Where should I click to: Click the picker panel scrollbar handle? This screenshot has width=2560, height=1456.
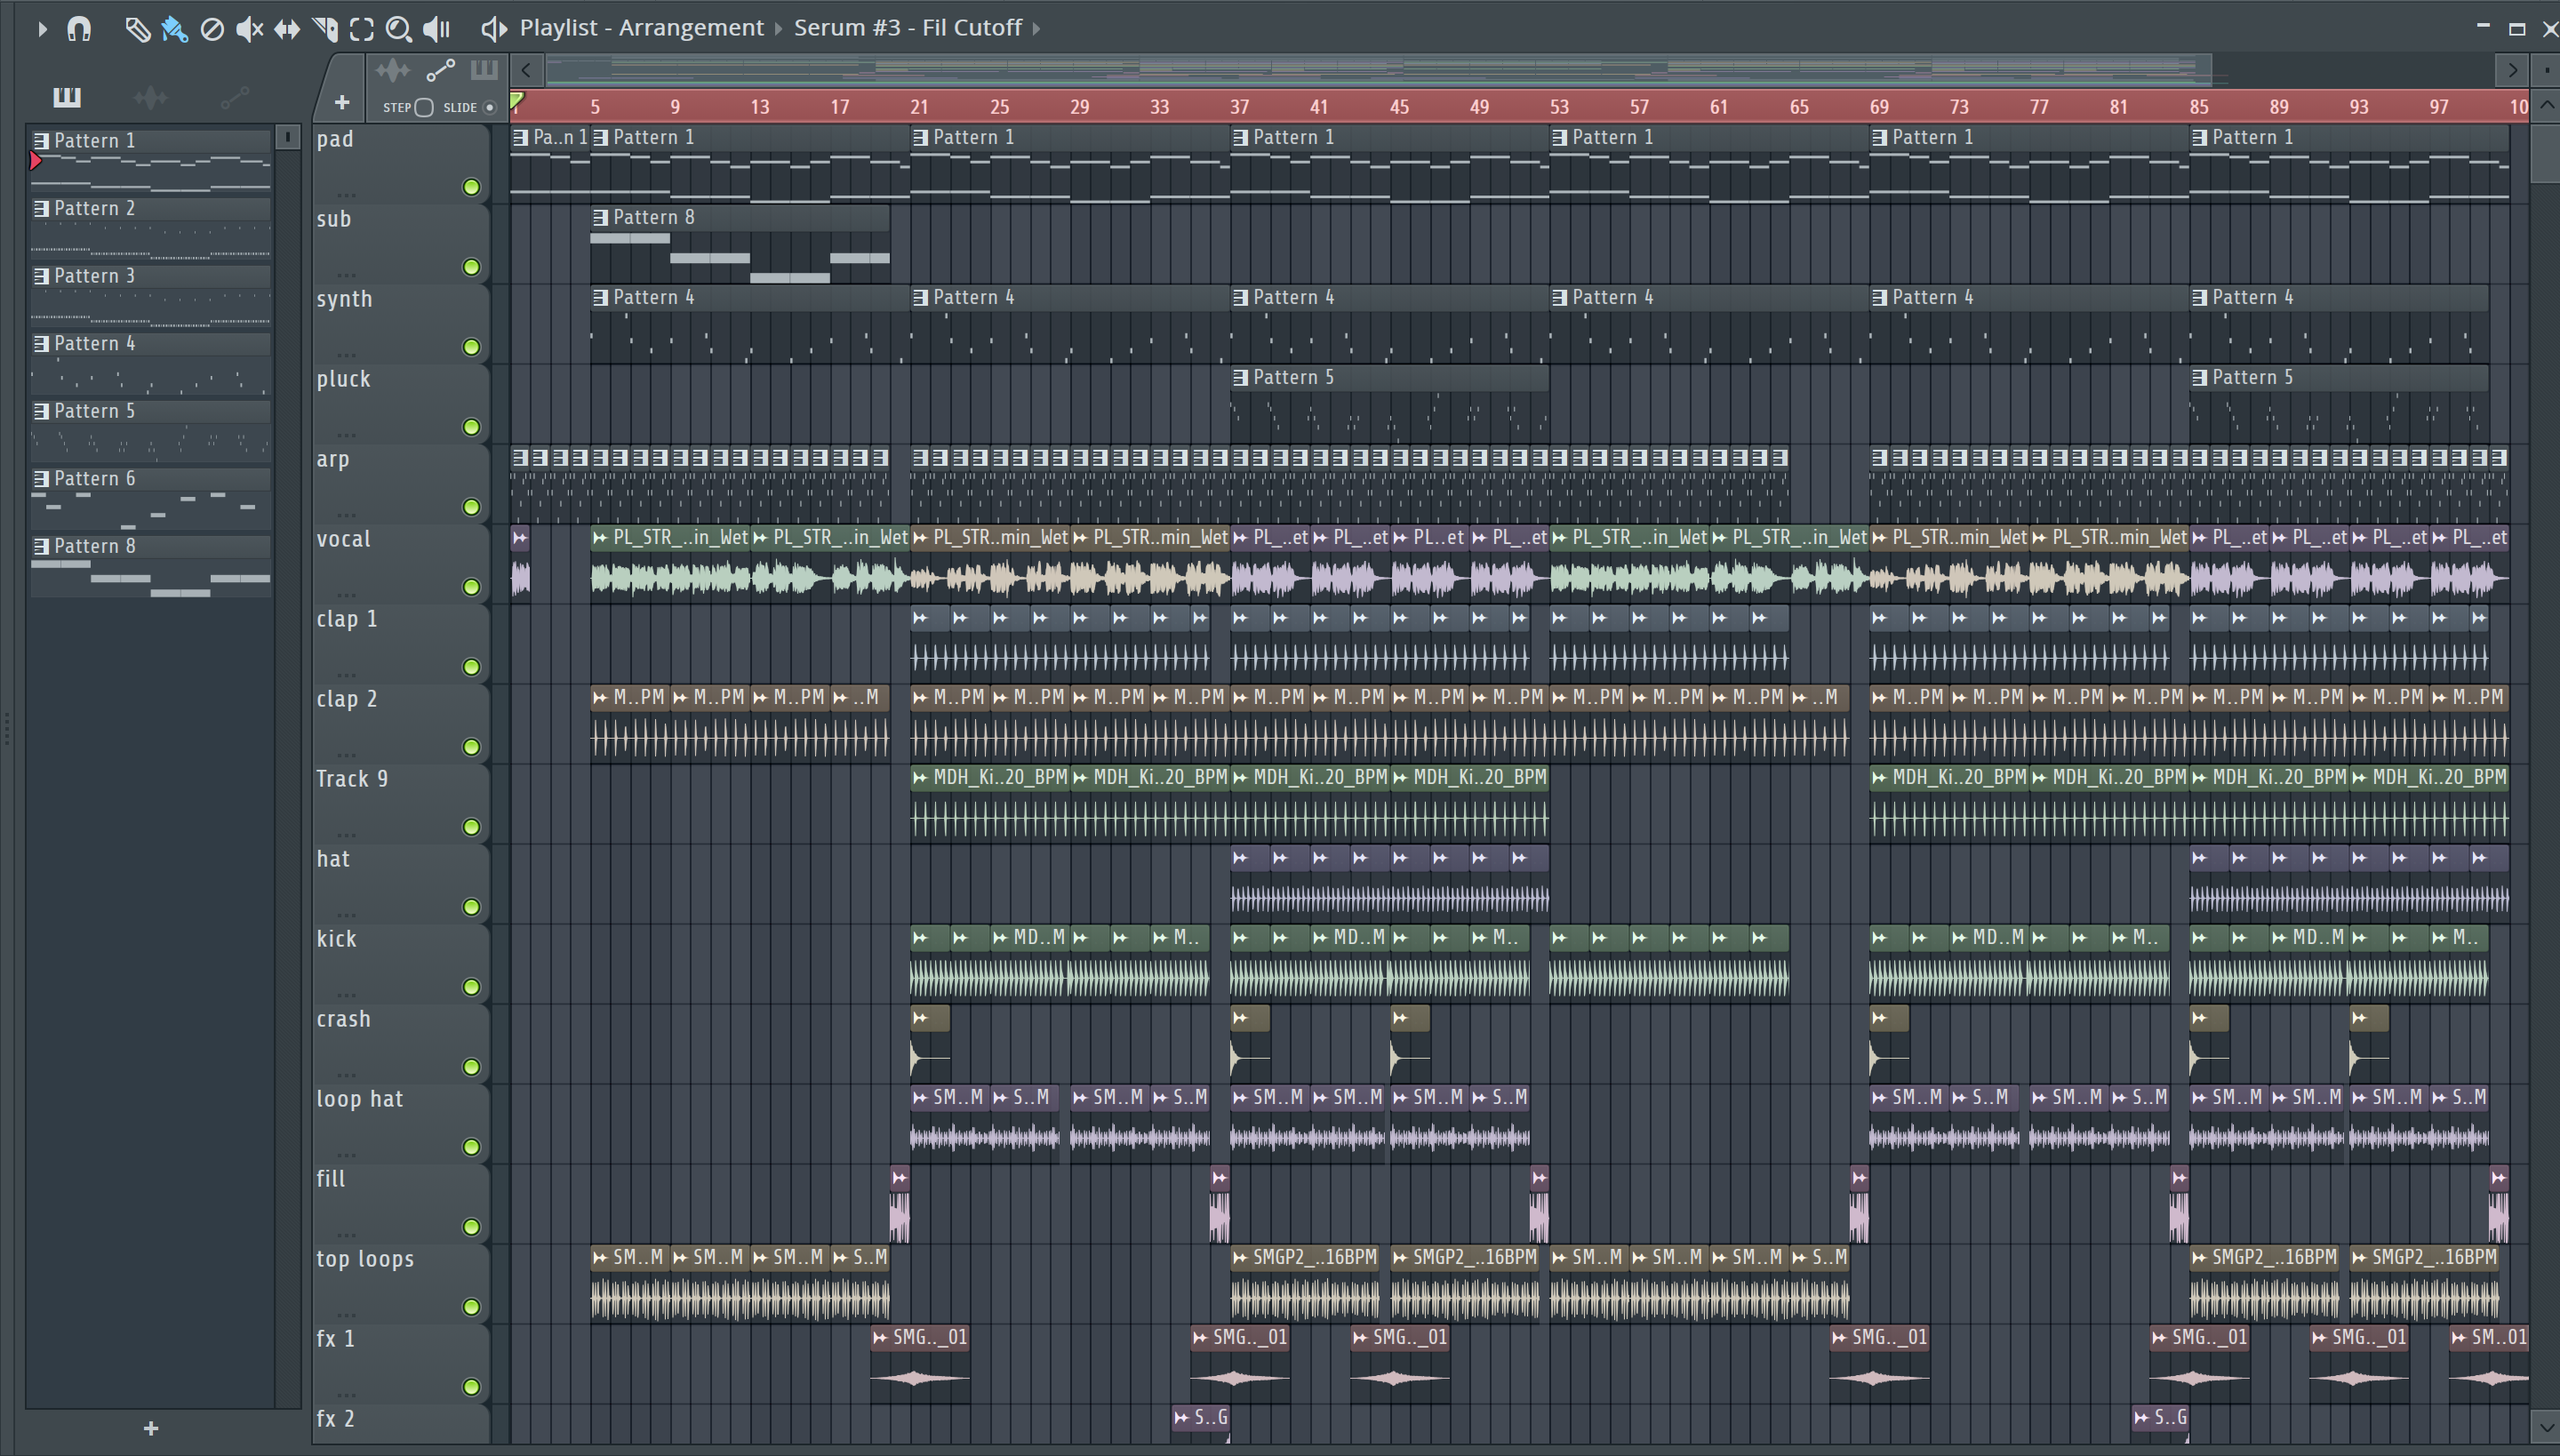tap(288, 136)
